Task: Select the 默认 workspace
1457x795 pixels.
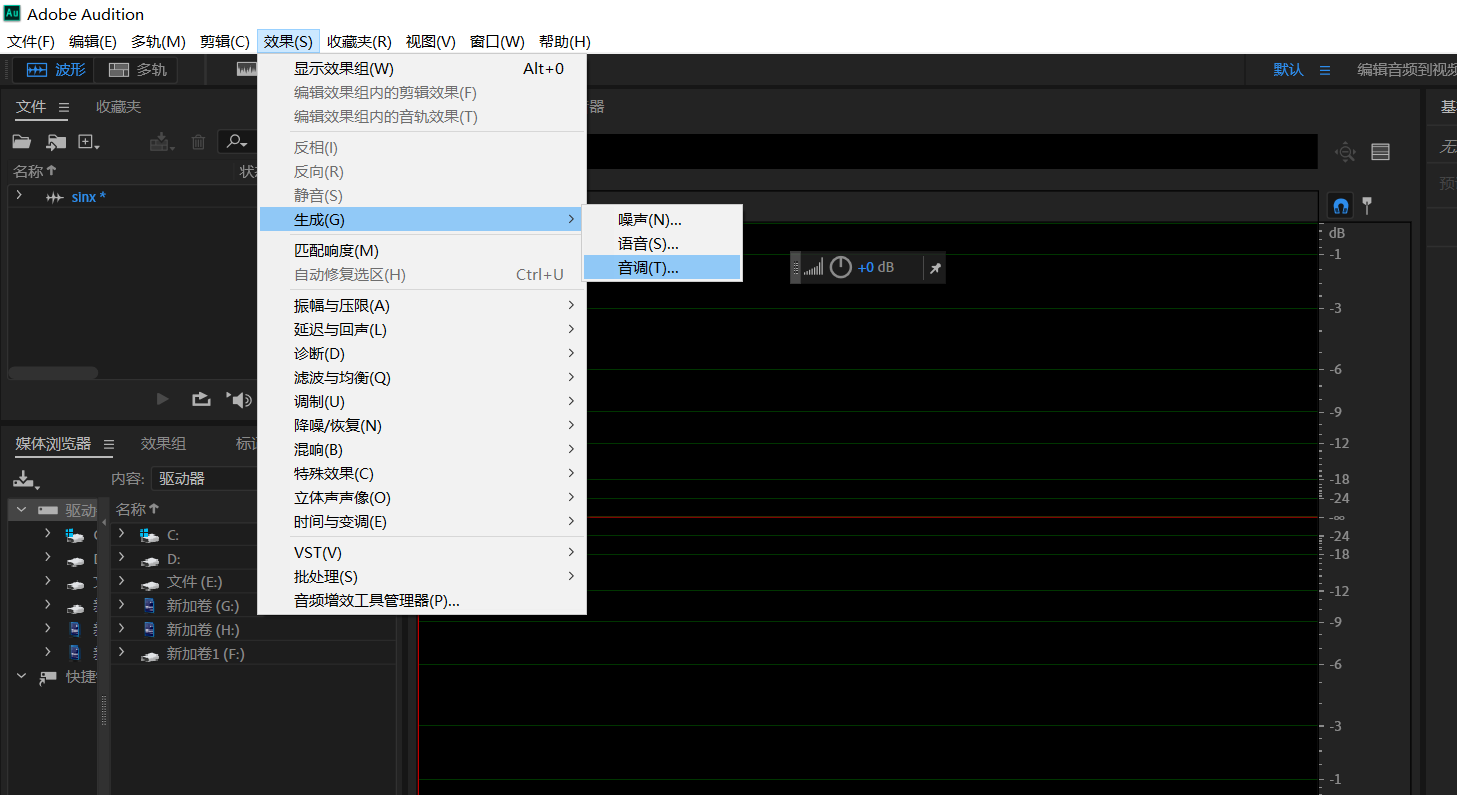Action: 1288,70
